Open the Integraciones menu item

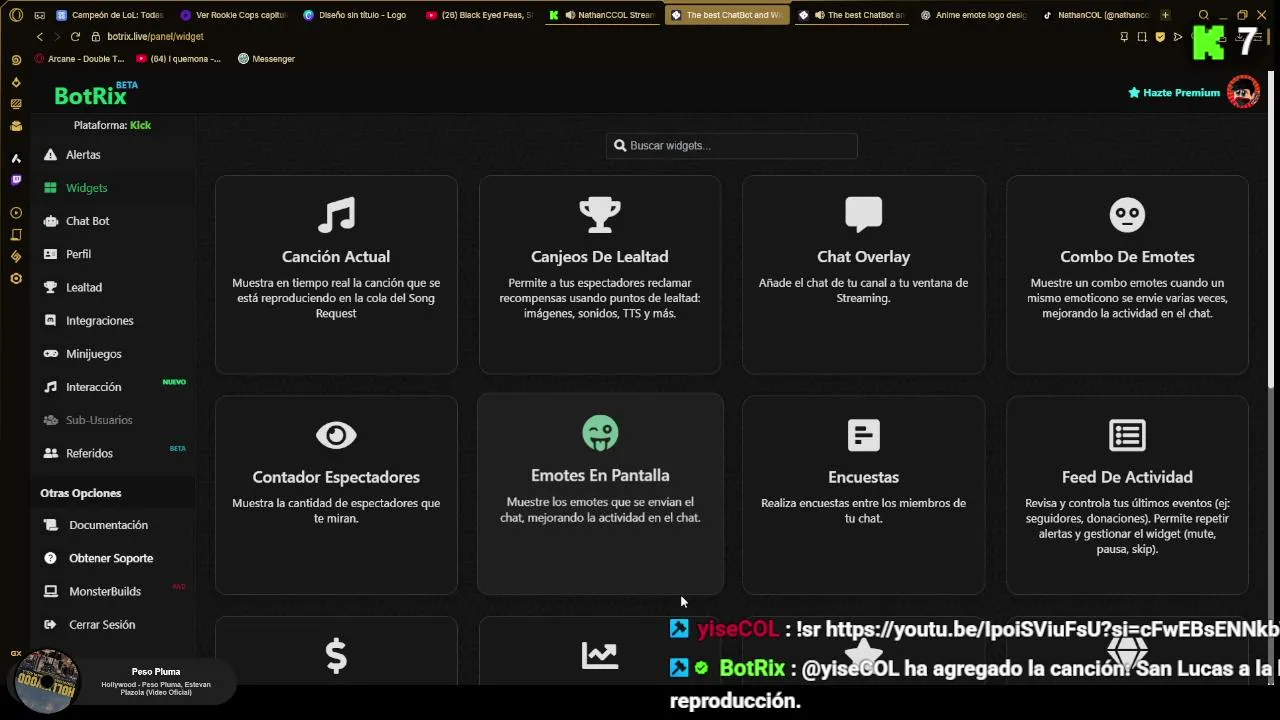[100, 321]
